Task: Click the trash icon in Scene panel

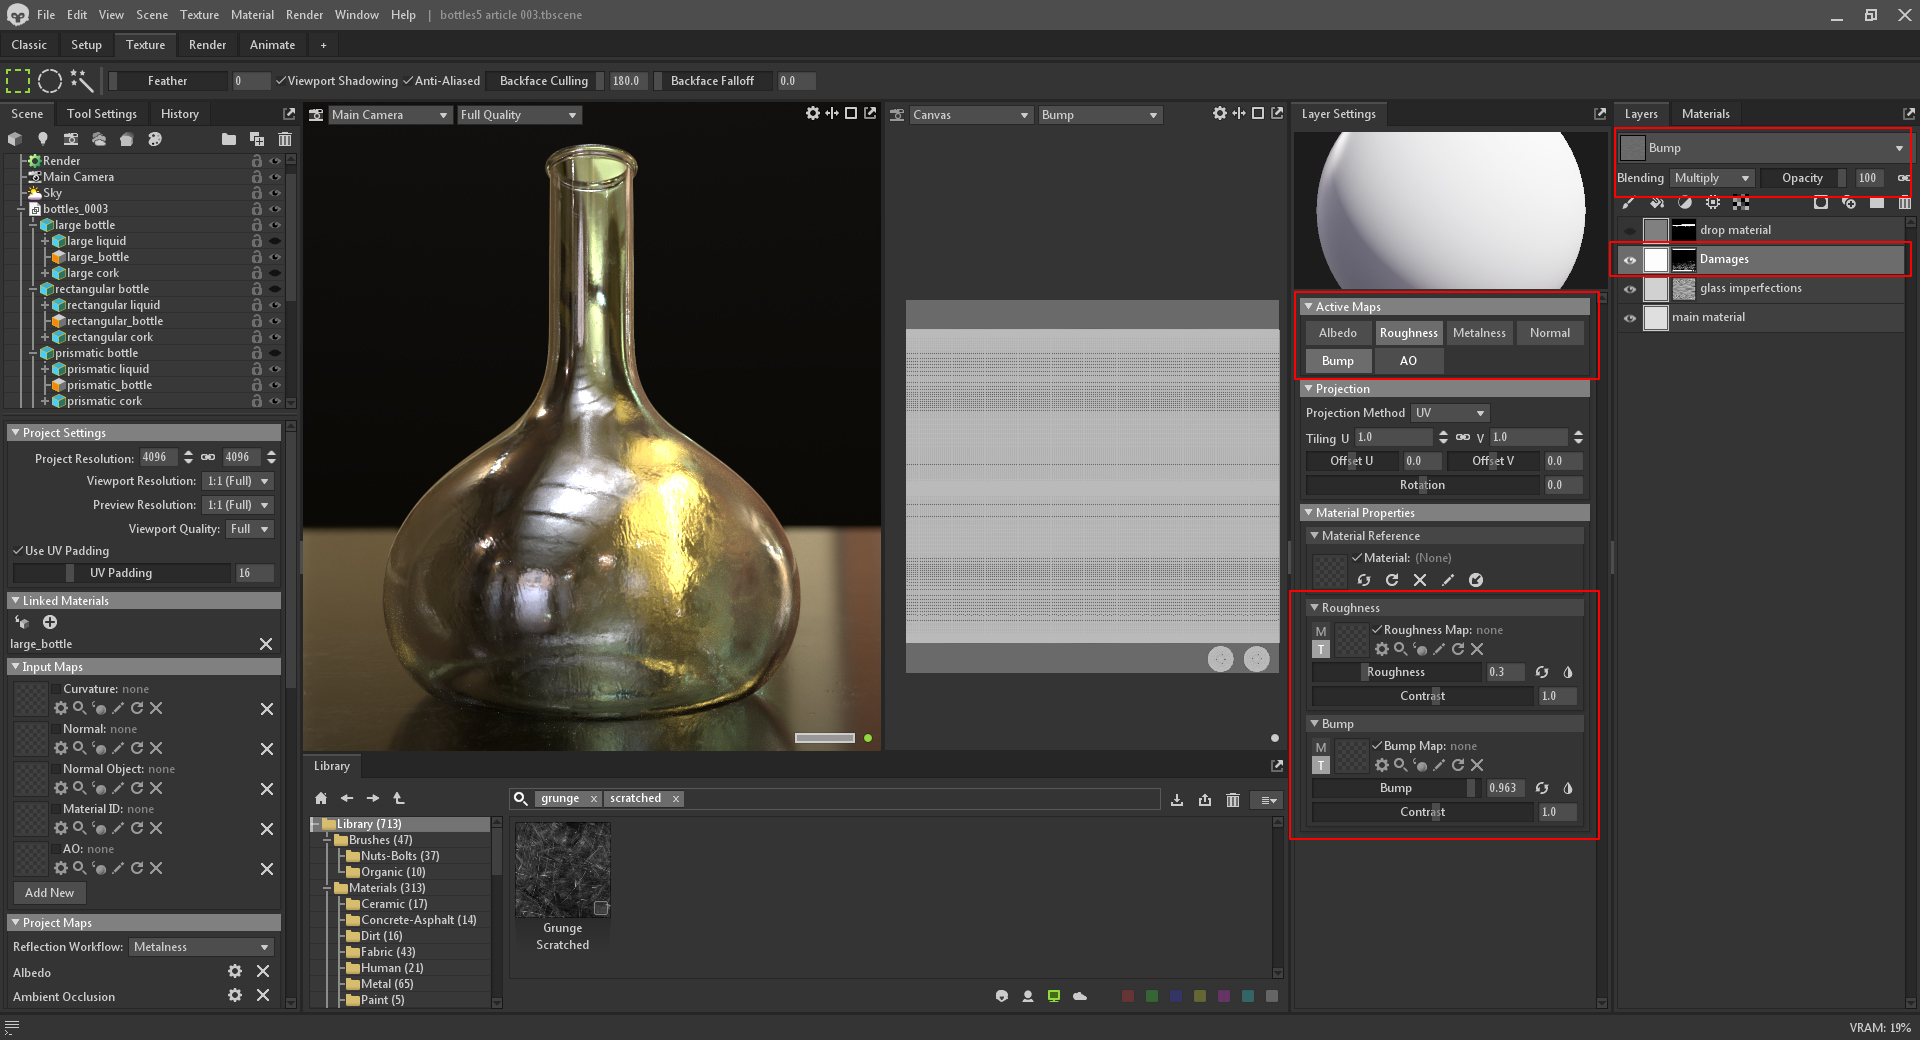Action: click(285, 139)
